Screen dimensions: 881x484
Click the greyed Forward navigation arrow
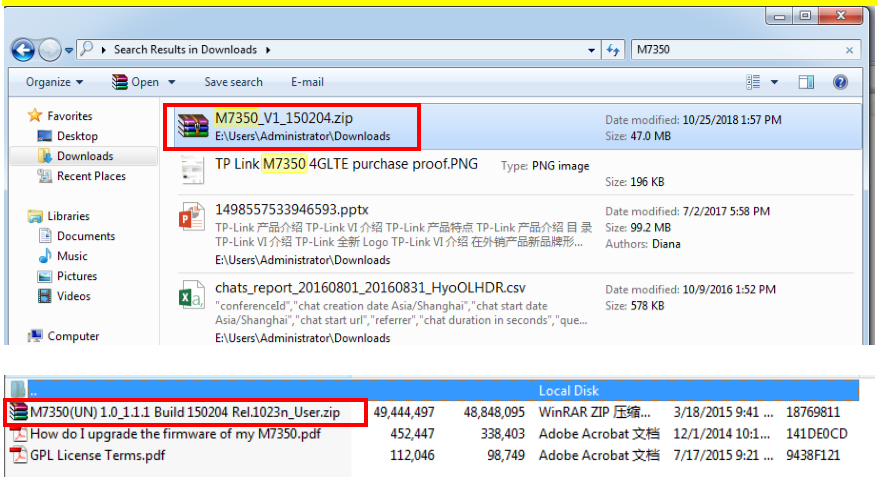pyautogui.click(x=49, y=50)
